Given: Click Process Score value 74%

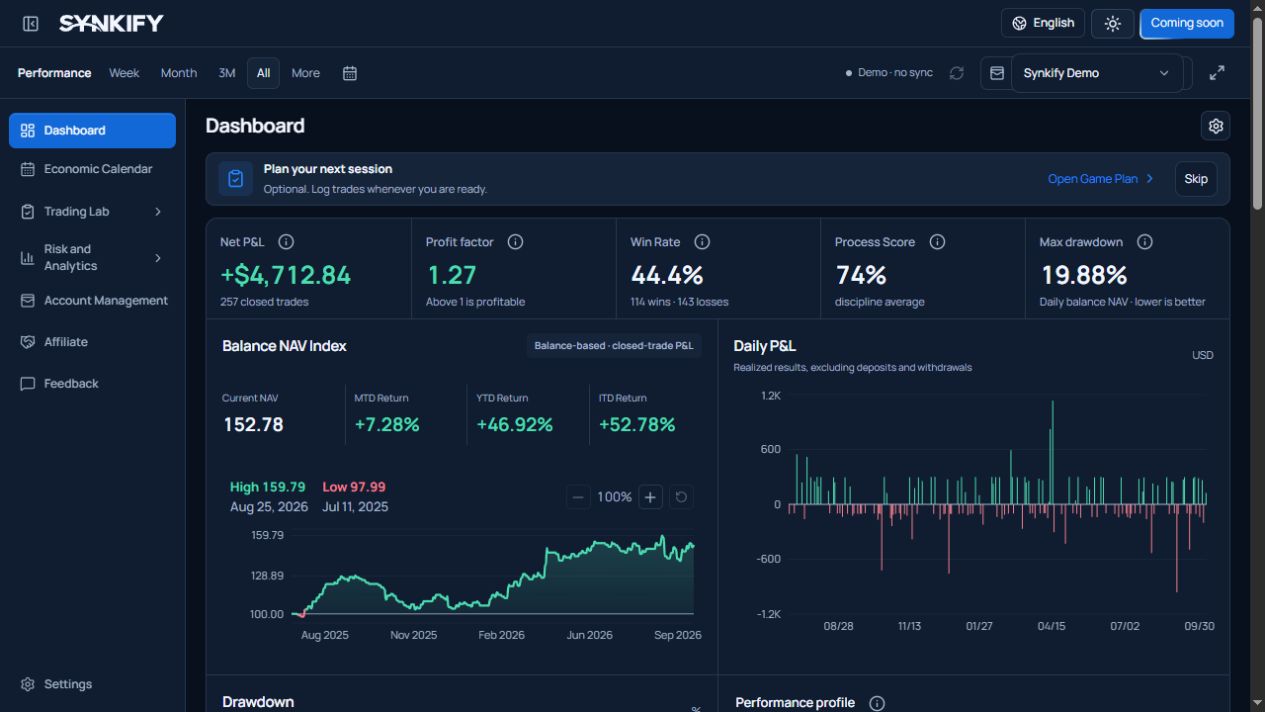Looking at the screenshot, I should pyautogui.click(x=861, y=275).
